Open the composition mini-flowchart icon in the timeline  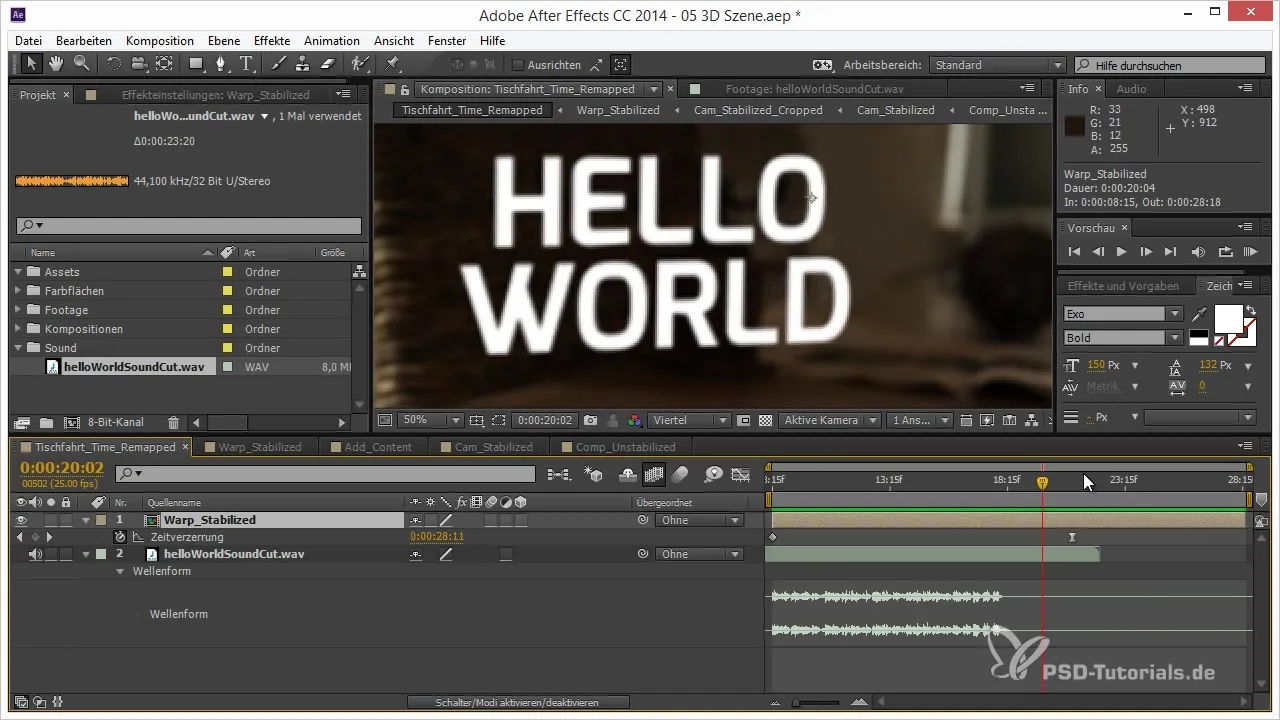pyautogui.click(x=560, y=474)
